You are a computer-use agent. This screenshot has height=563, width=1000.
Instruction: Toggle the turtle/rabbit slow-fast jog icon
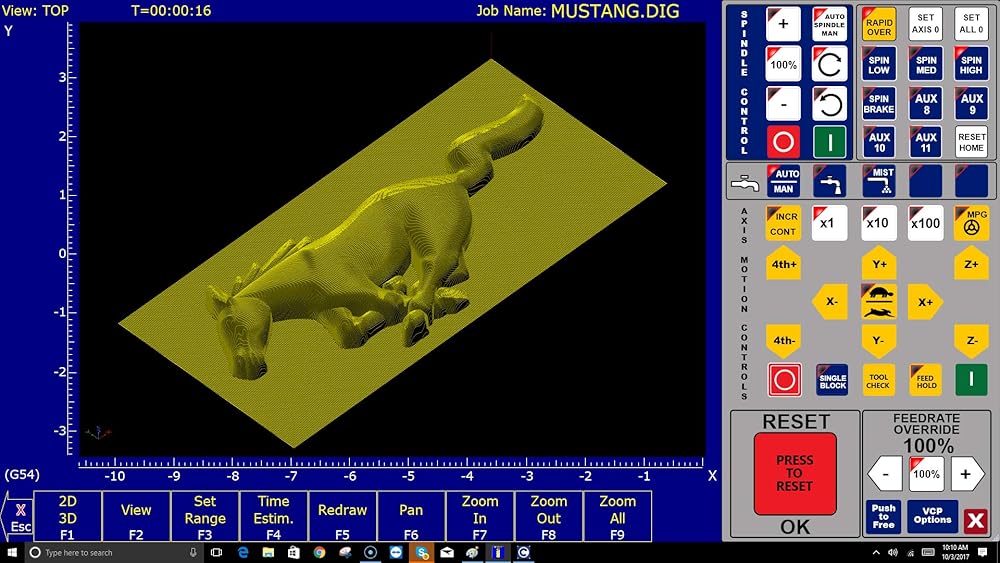coord(878,301)
